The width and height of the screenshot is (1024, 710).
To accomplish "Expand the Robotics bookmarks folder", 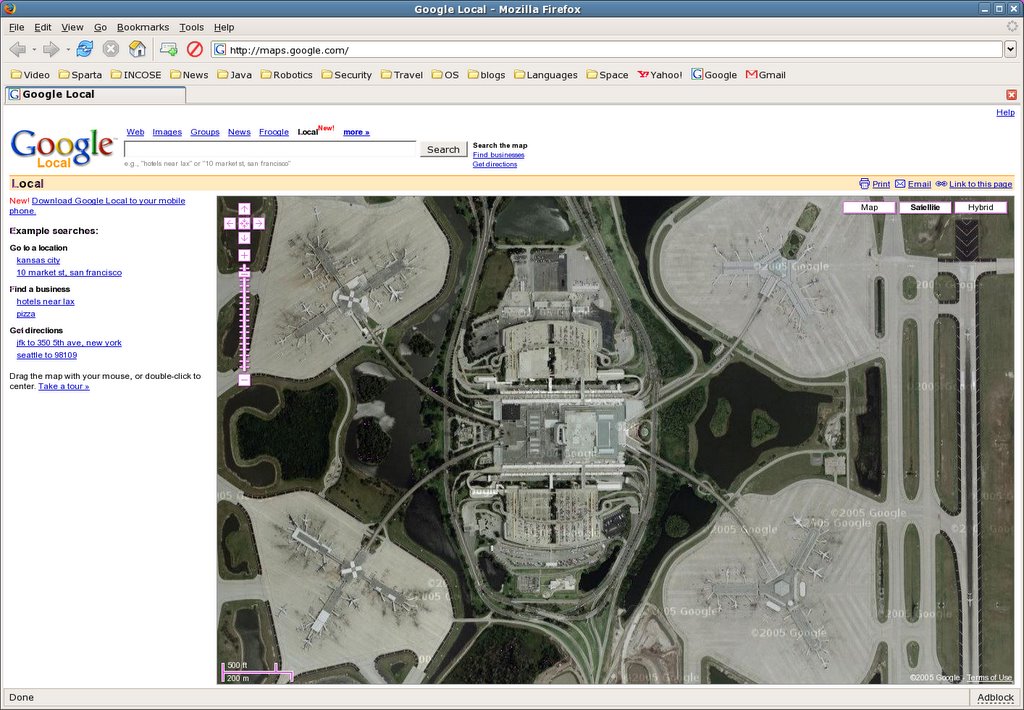I will [x=287, y=74].
